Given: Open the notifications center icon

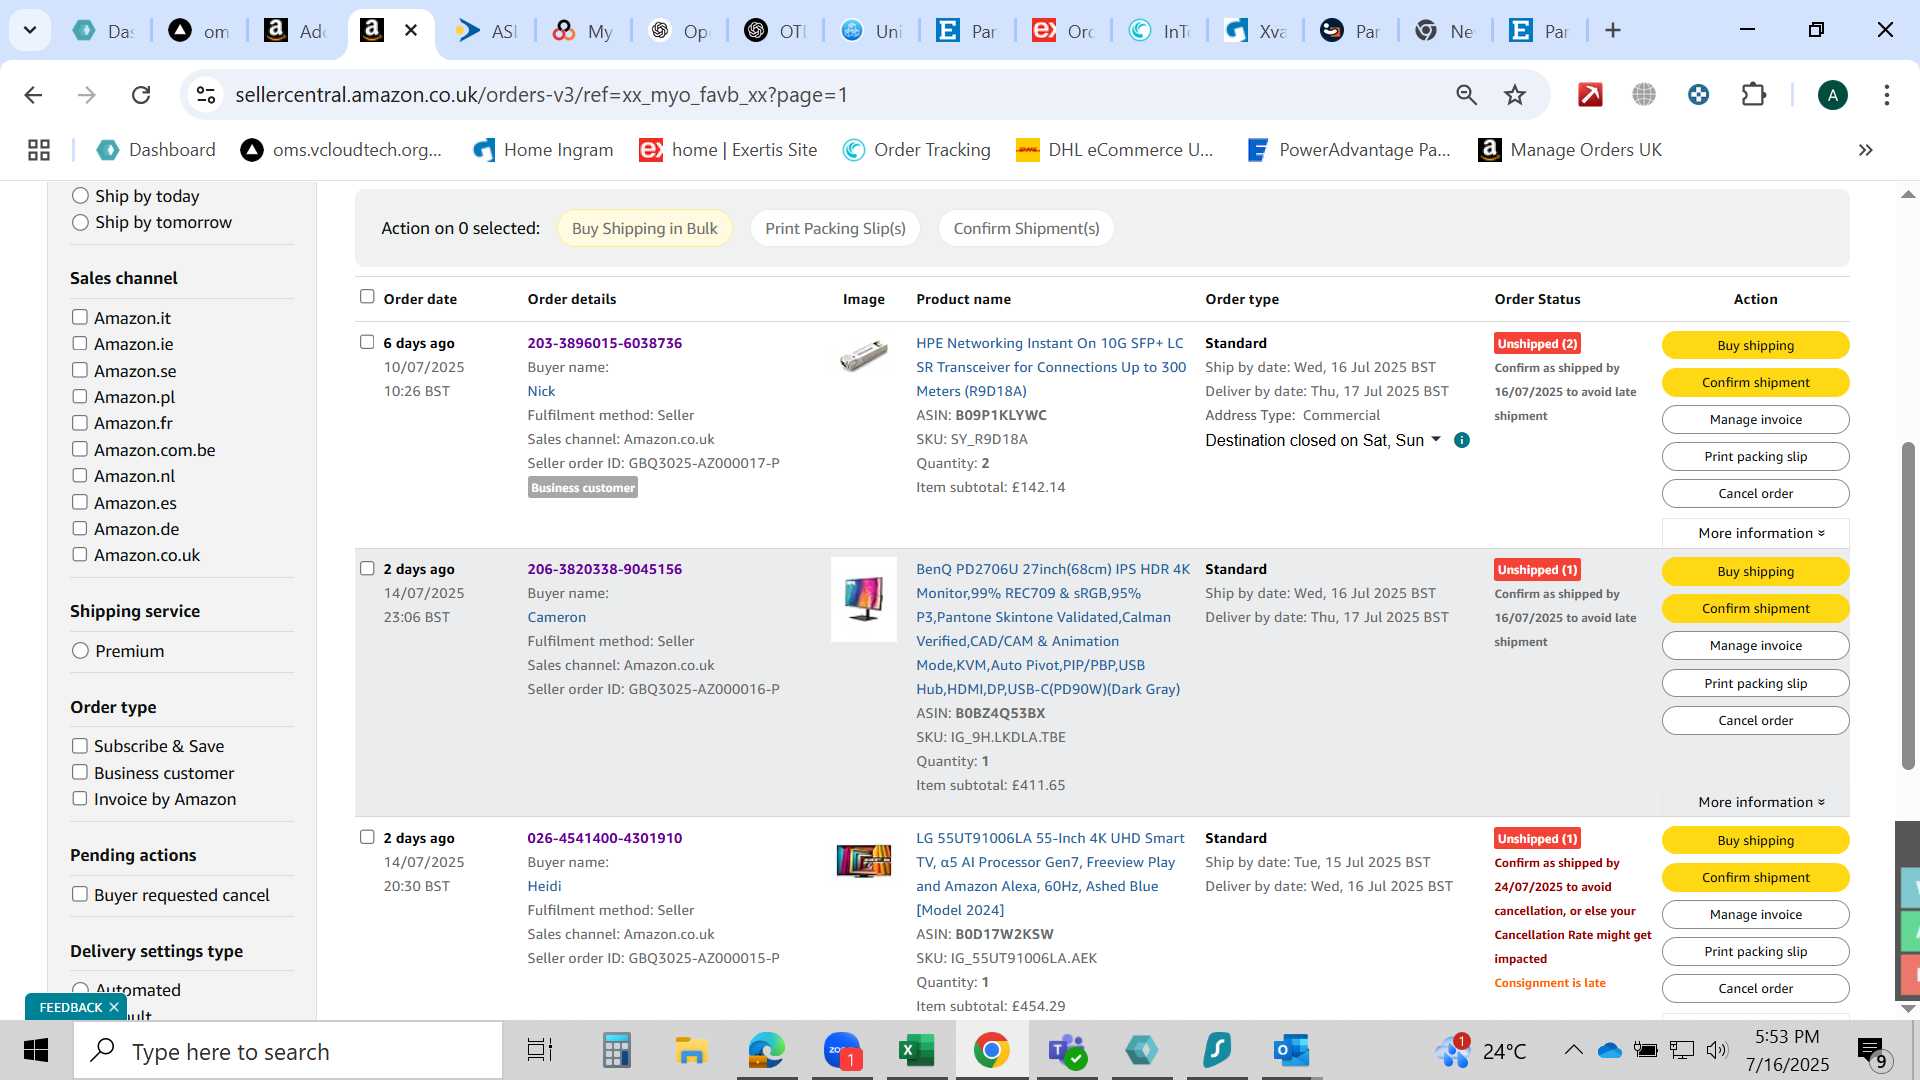Looking at the screenshot, I should pos(1872,1051).
